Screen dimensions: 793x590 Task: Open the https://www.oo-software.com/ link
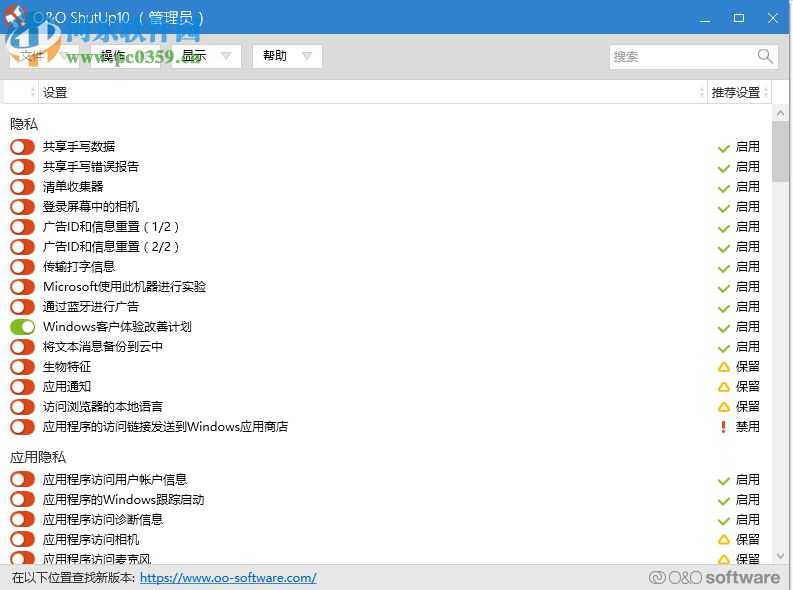[228, 577]
